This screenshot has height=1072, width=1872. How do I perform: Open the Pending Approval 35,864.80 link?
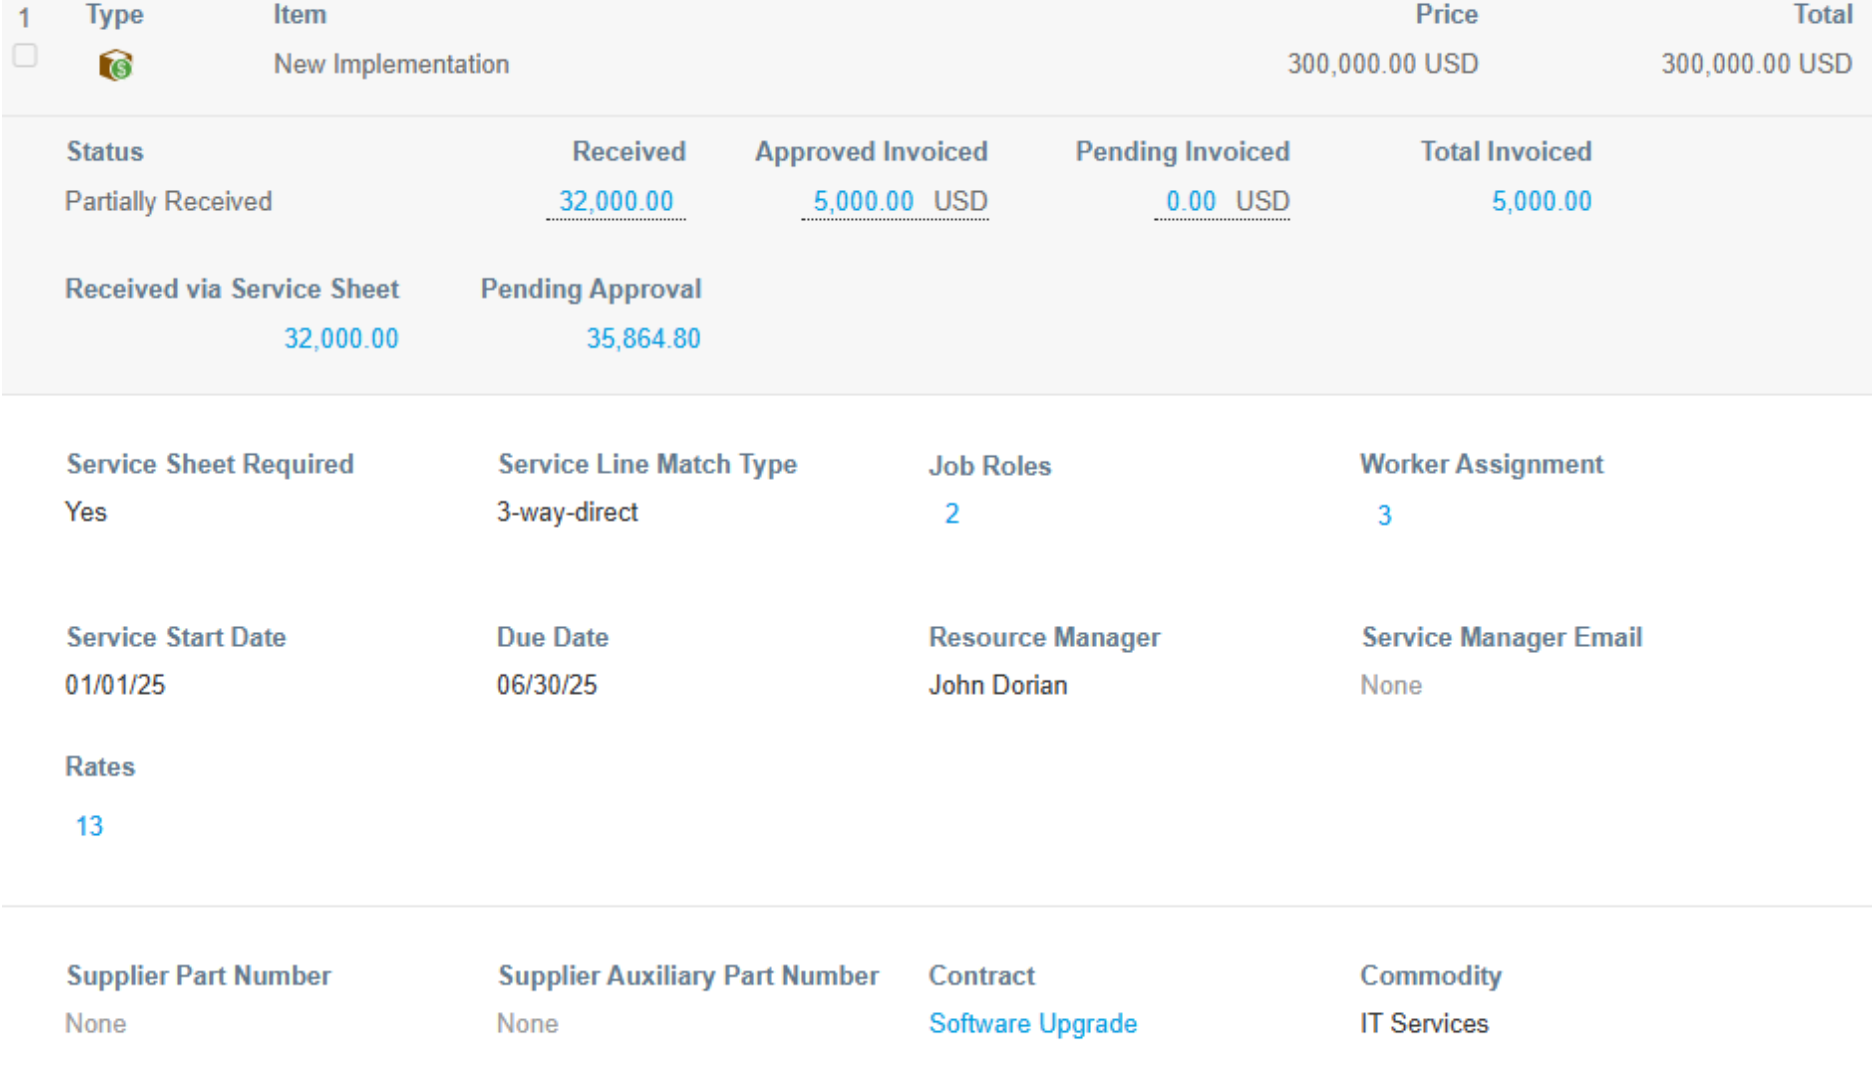643,338
